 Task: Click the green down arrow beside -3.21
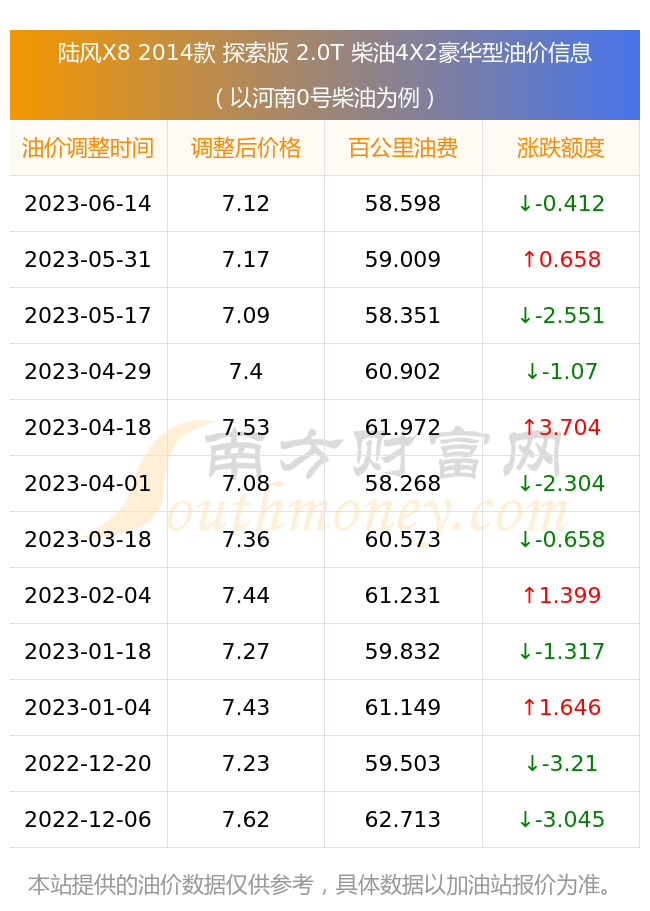pos(532,763)
